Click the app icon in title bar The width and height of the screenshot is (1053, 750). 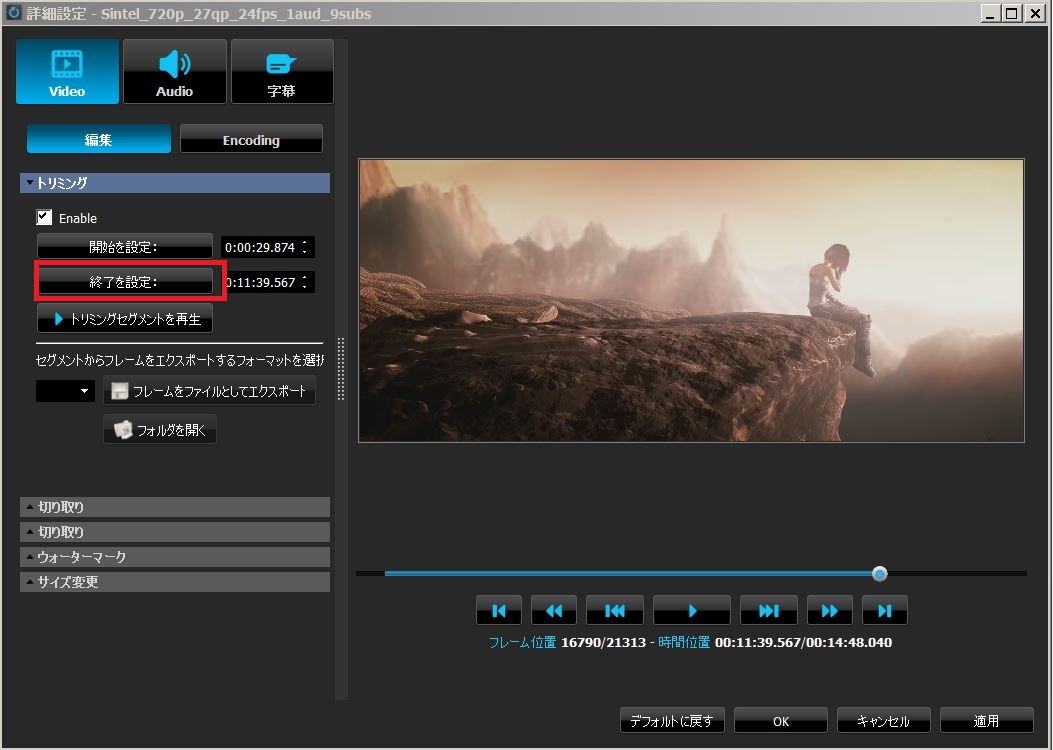coord(13,13)
